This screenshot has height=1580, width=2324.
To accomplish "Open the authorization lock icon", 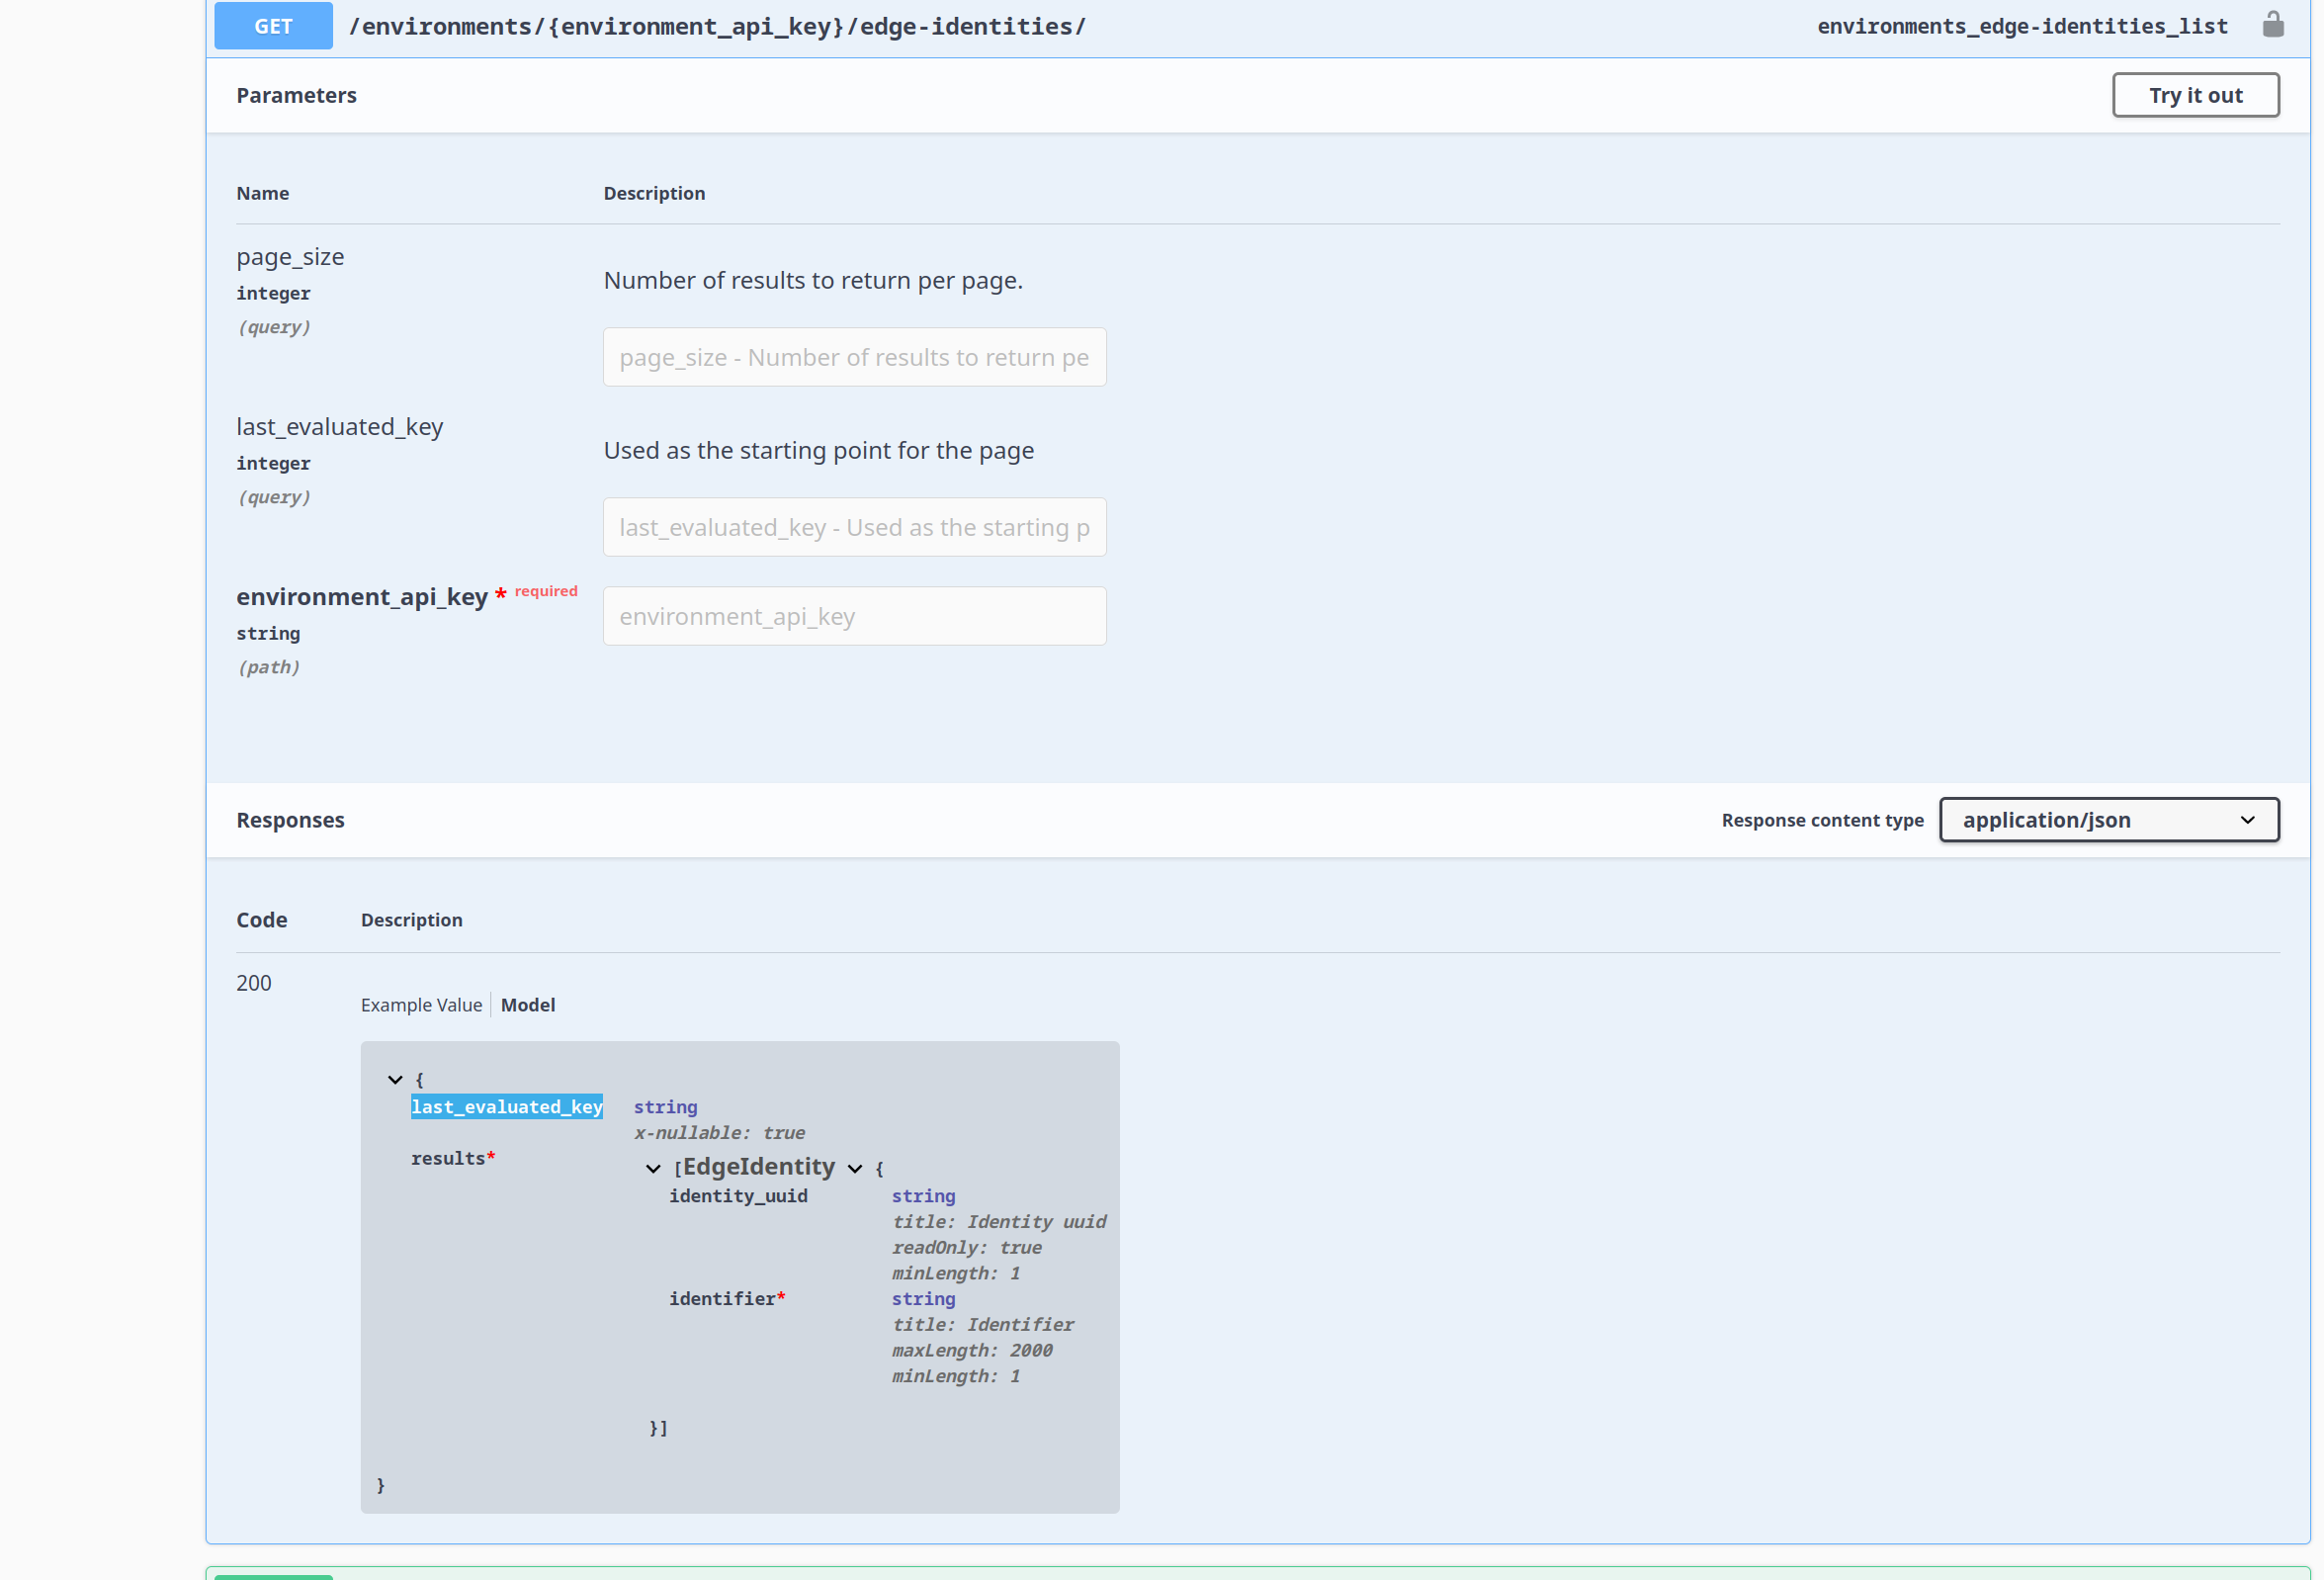I will pos(2272,25).
